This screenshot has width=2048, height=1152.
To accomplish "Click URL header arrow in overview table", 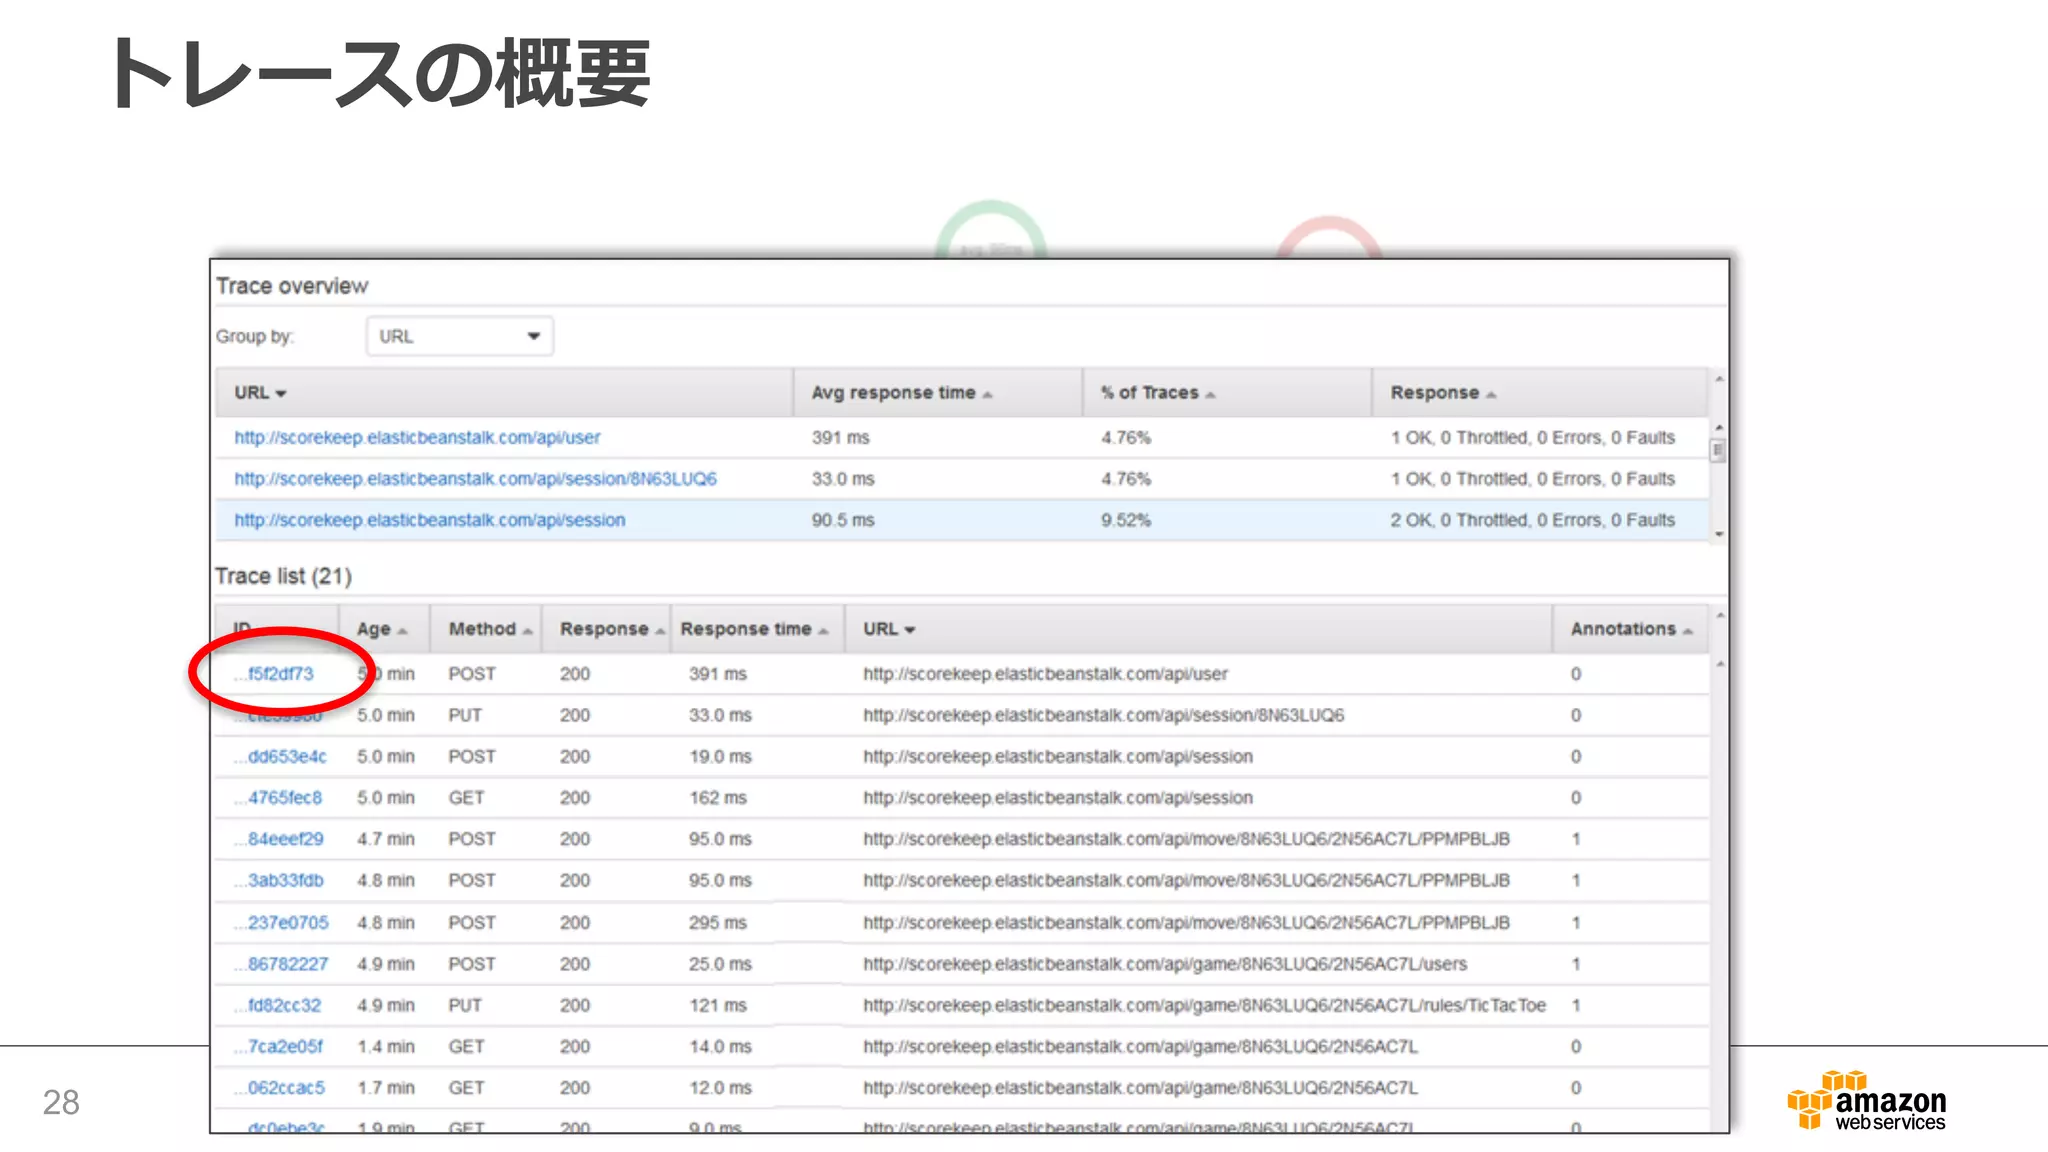I will pyautogui.click(x=281, y=394).
